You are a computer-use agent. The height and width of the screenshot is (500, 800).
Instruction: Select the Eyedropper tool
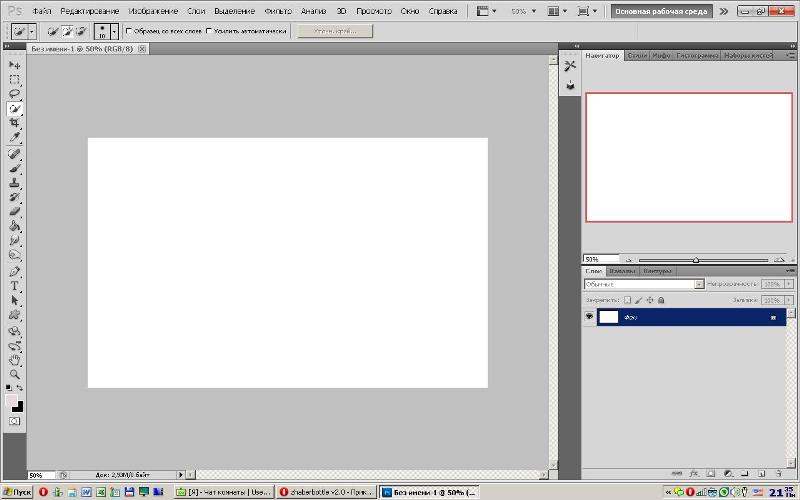[x=14, y=137]
